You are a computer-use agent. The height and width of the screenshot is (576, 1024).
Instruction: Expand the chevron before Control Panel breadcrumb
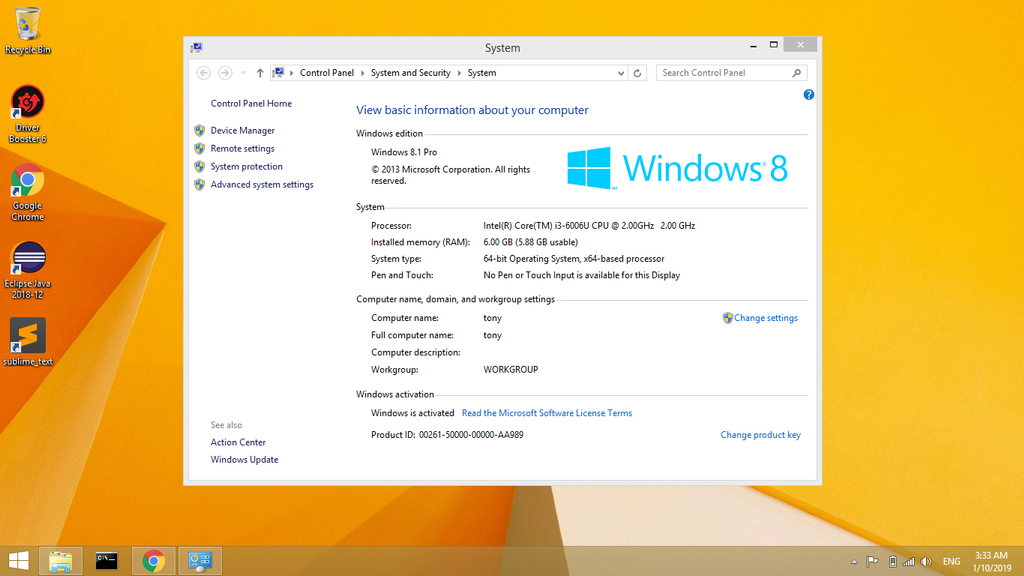(x=292, y=73)
